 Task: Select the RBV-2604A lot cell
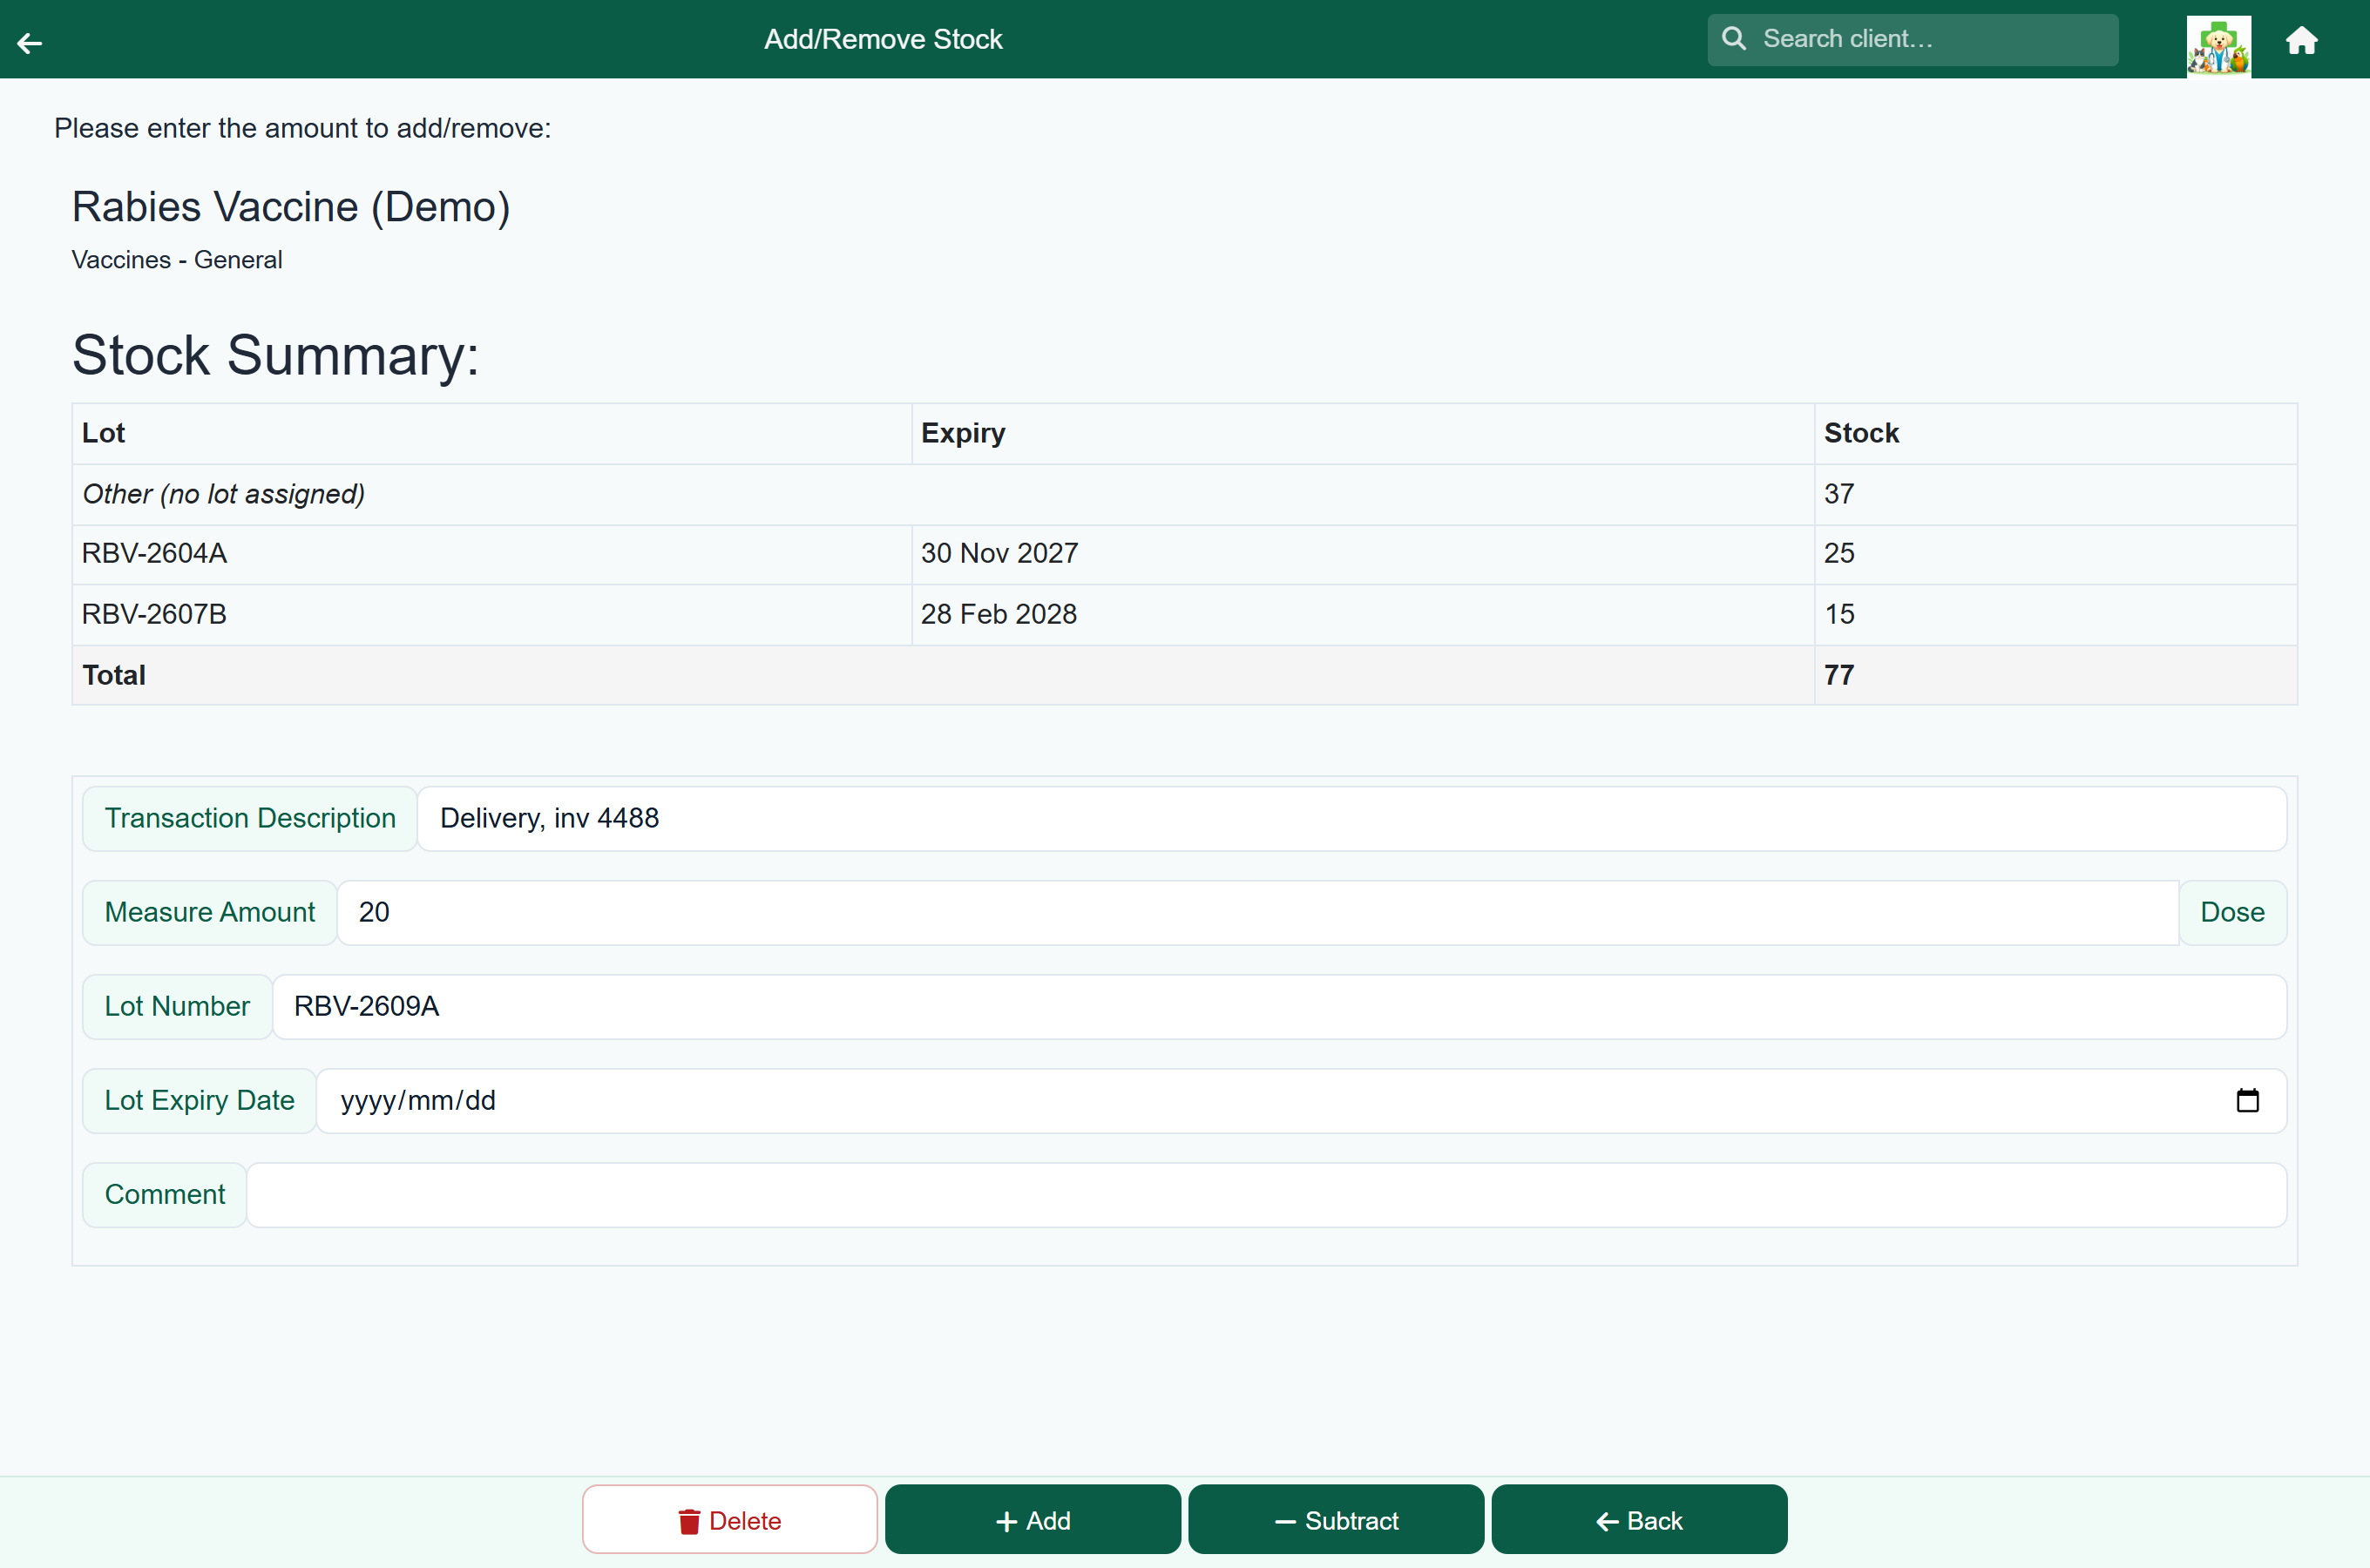point(492,553)
